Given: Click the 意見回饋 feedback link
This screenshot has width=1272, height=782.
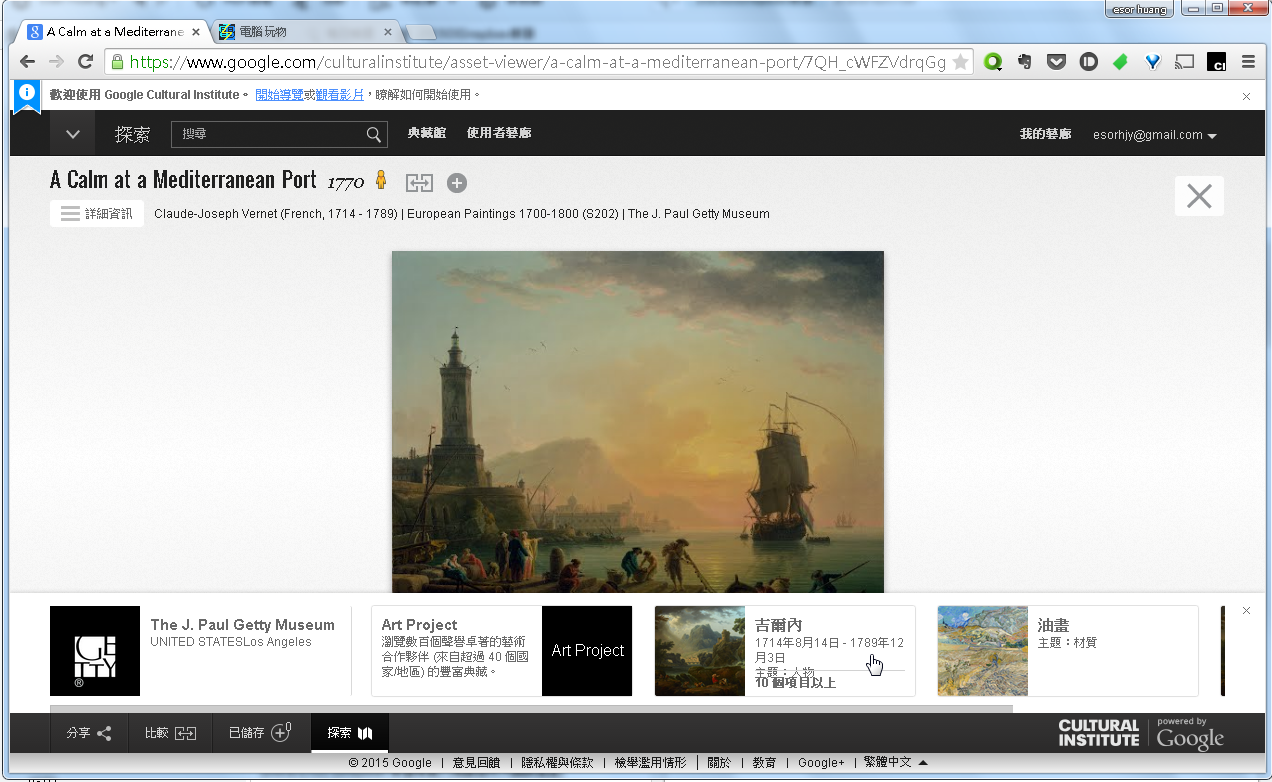Looking at the screenshot, I should pyautogui.click(x=476, y=762).
